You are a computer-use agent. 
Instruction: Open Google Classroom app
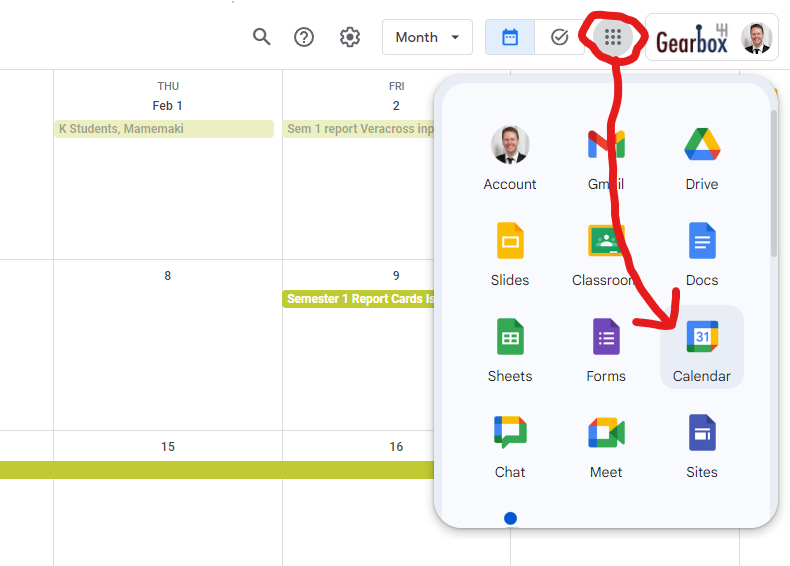[606, 254]
